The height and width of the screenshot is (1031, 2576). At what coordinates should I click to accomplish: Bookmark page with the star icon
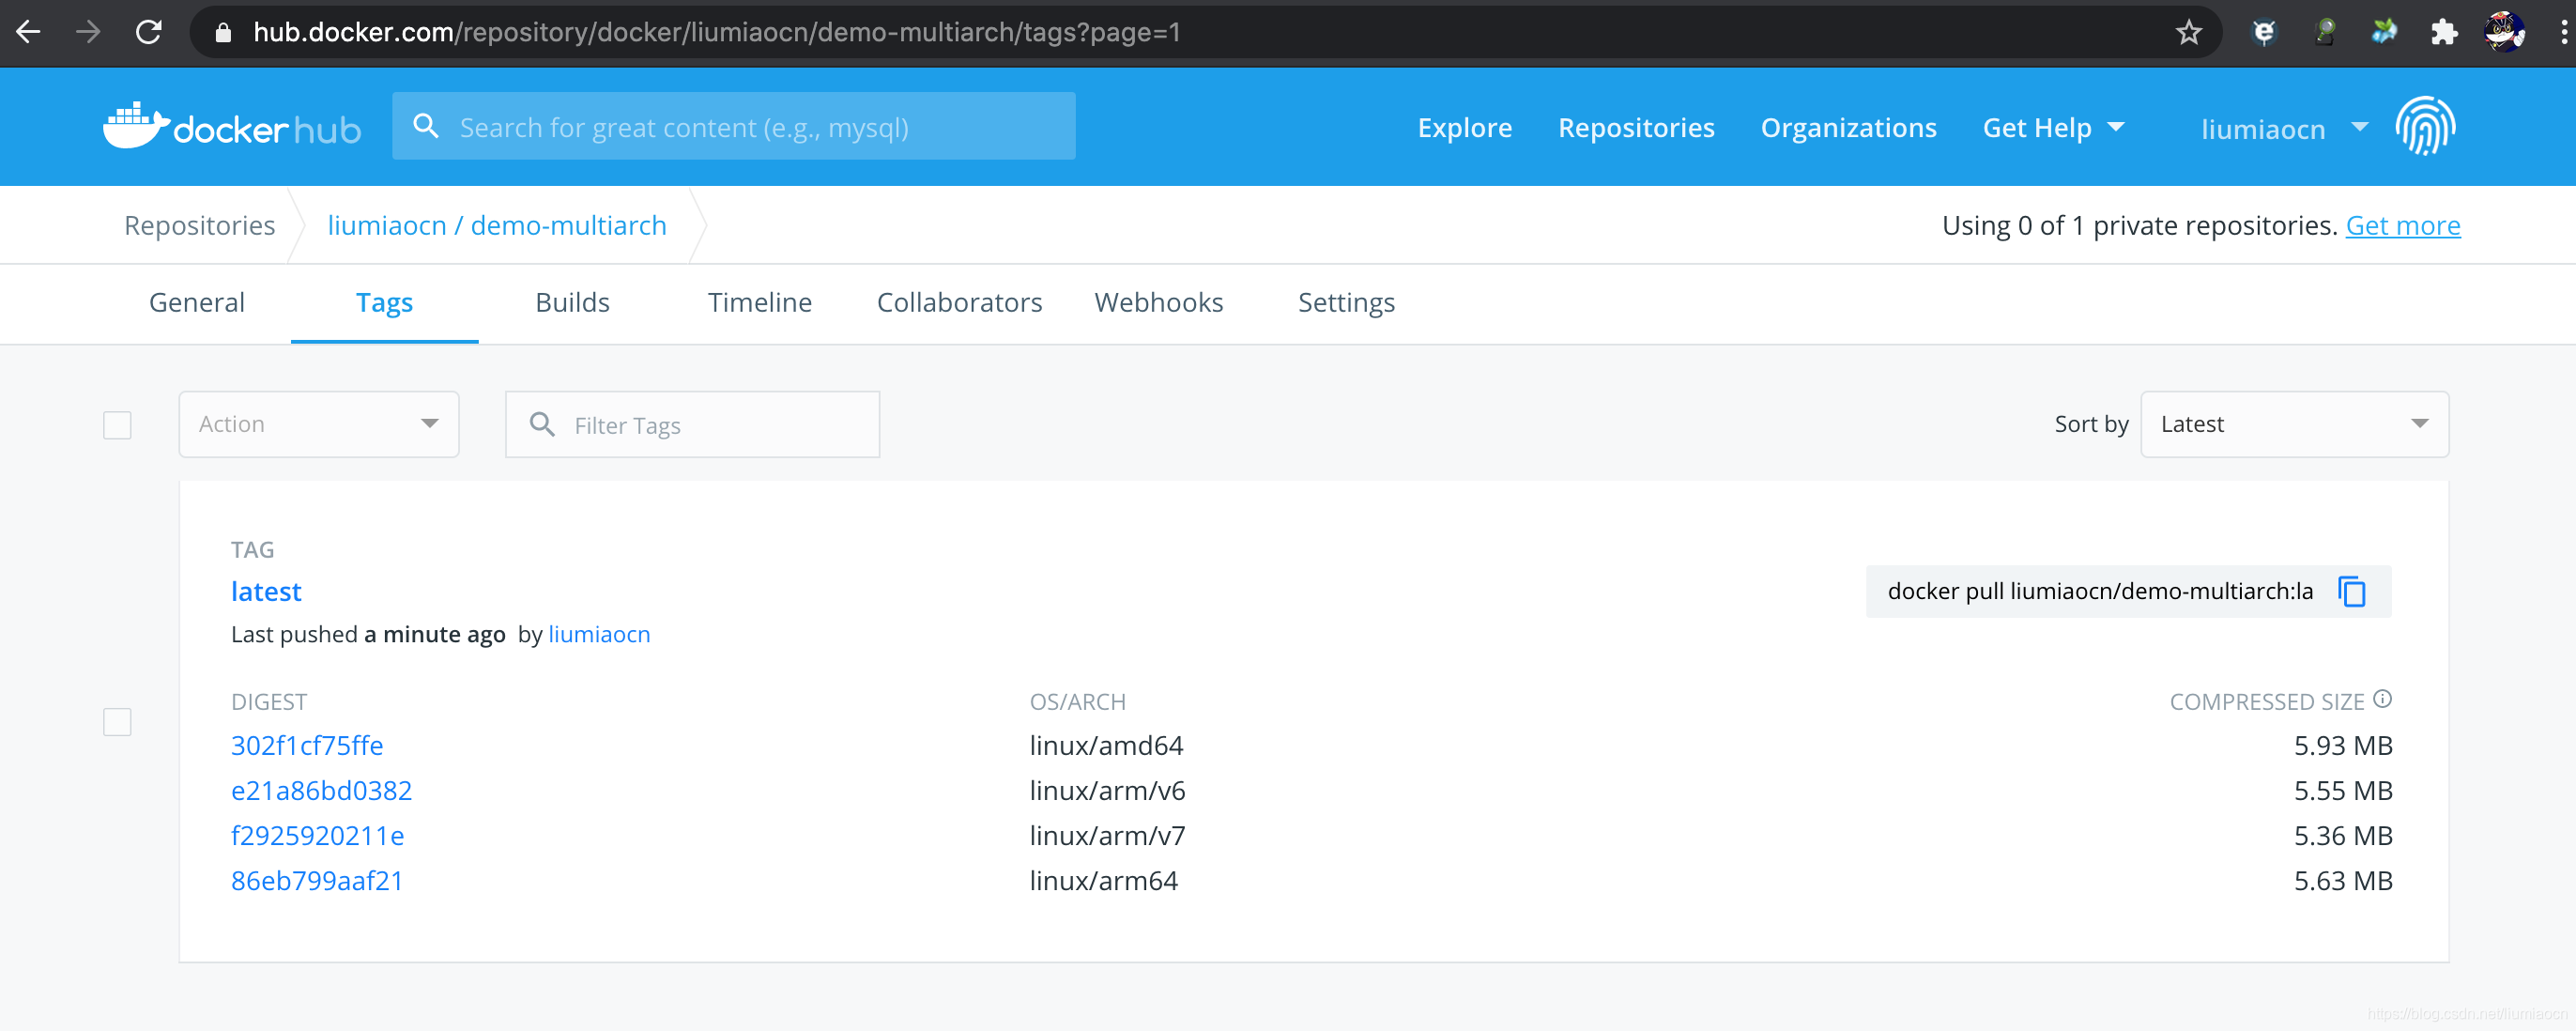(2188, 33)
